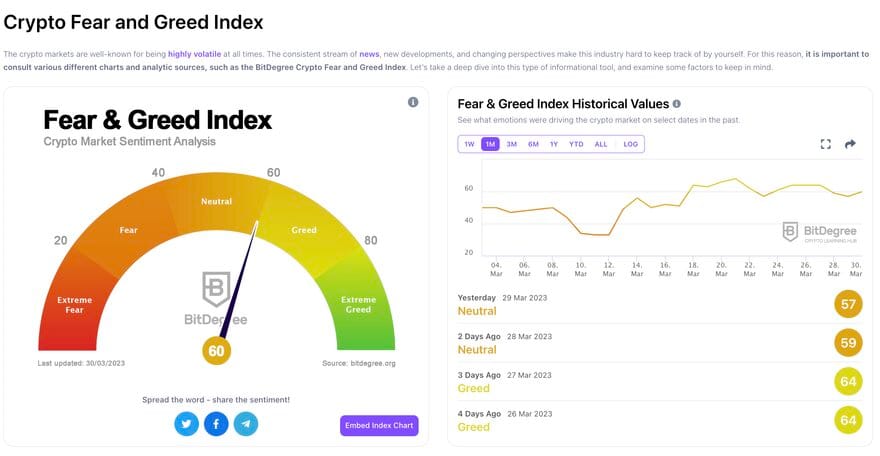Select the 6M time range

click(533, 144)
